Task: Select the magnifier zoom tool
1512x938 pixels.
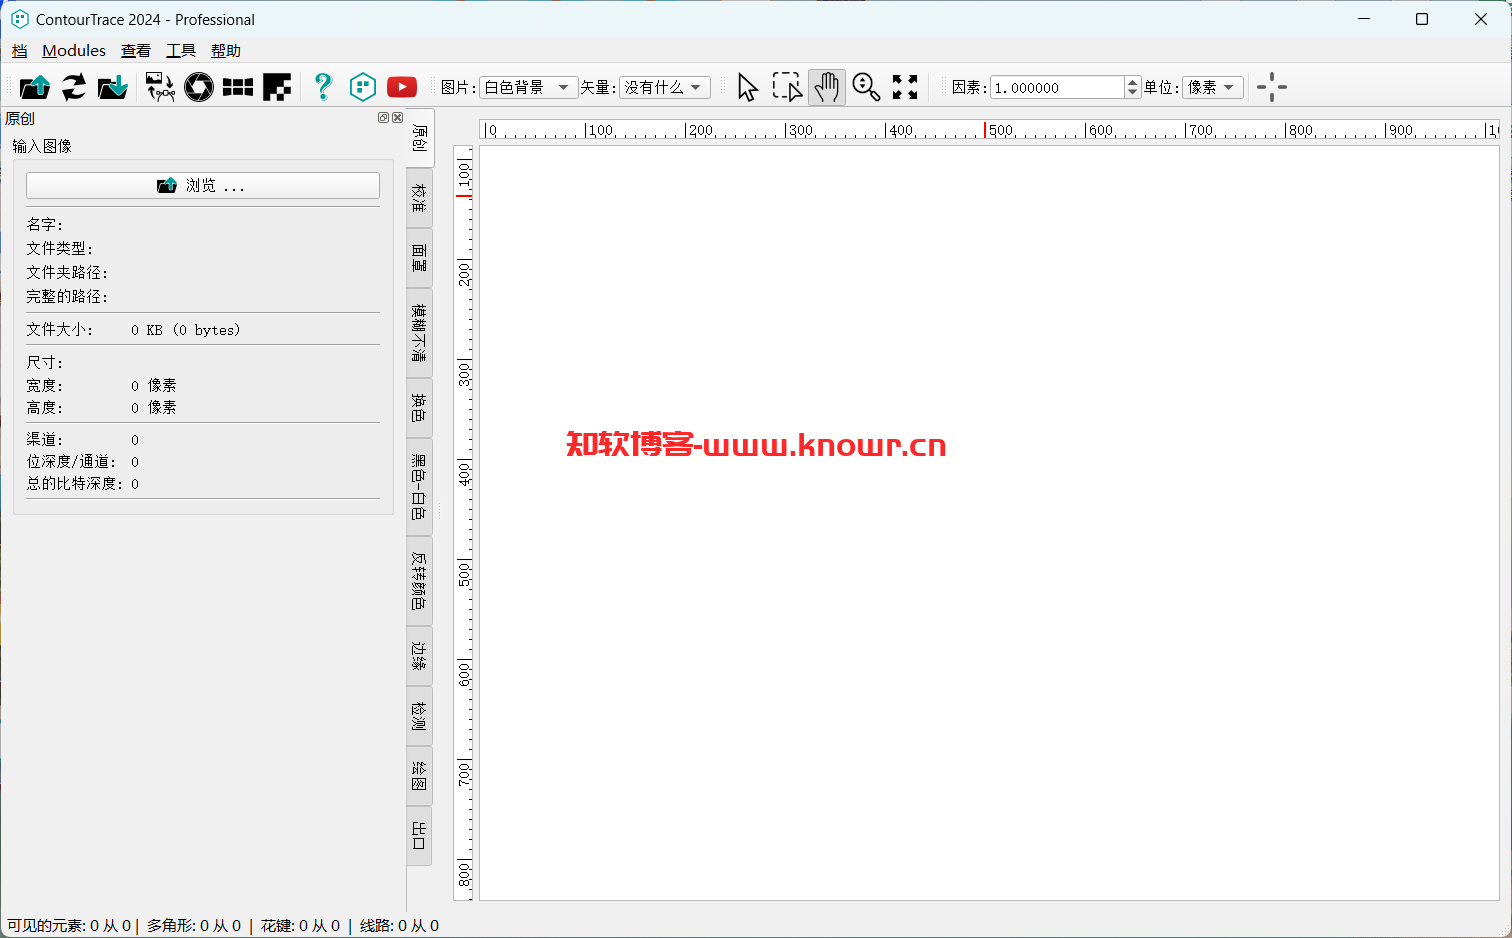Action: point(866,87)
